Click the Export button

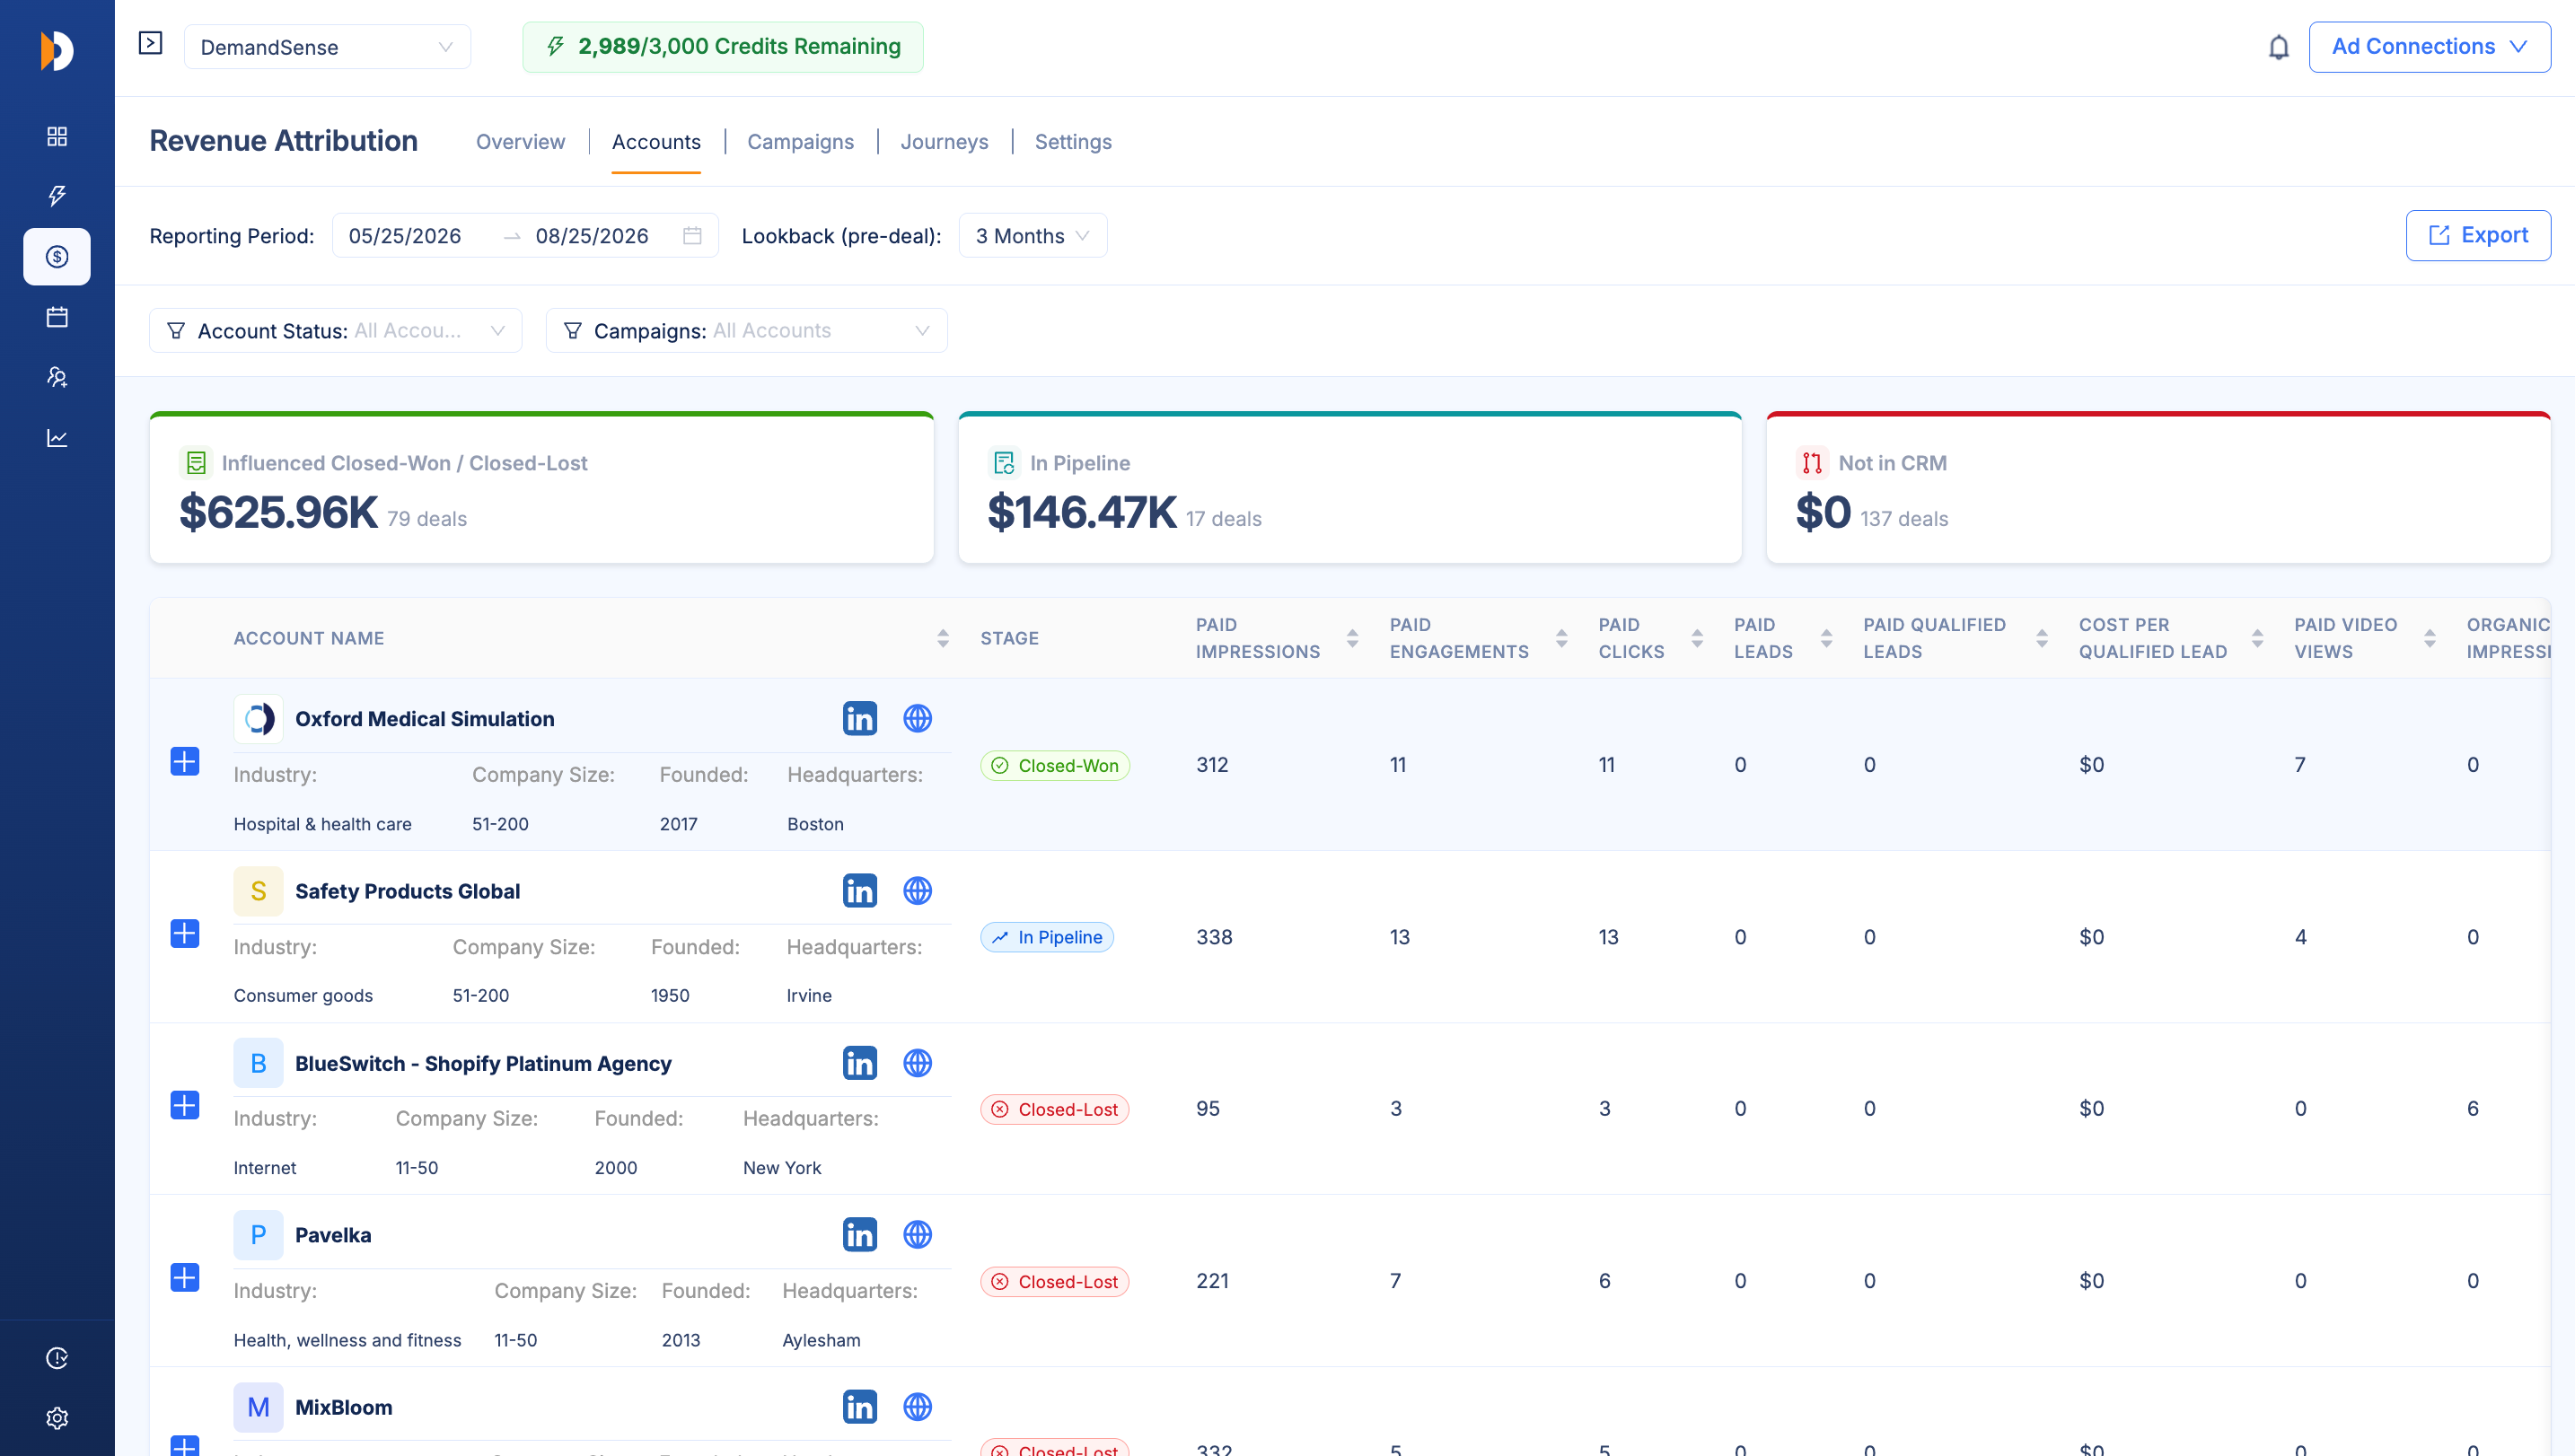click(x=2478, y=236)
